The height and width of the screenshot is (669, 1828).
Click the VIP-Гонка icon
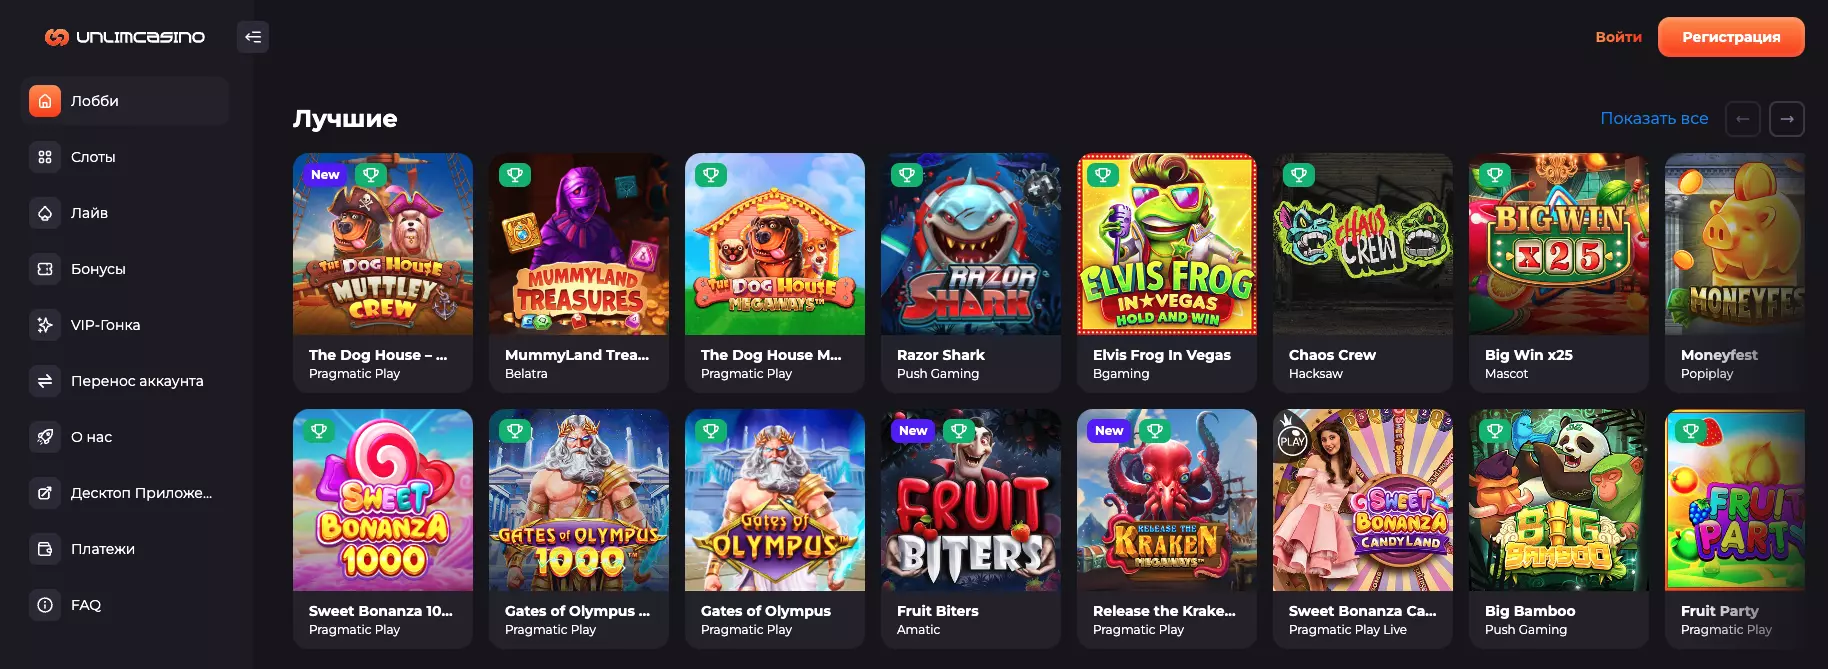pyautogui.click(x=45, y=325)
